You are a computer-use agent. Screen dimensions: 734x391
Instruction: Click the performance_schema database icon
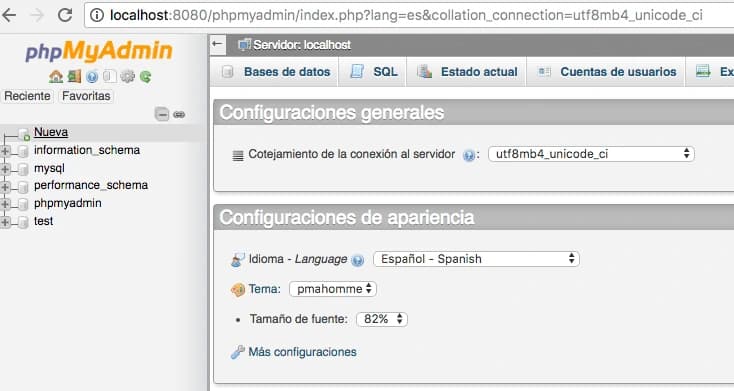click(23, 186)
